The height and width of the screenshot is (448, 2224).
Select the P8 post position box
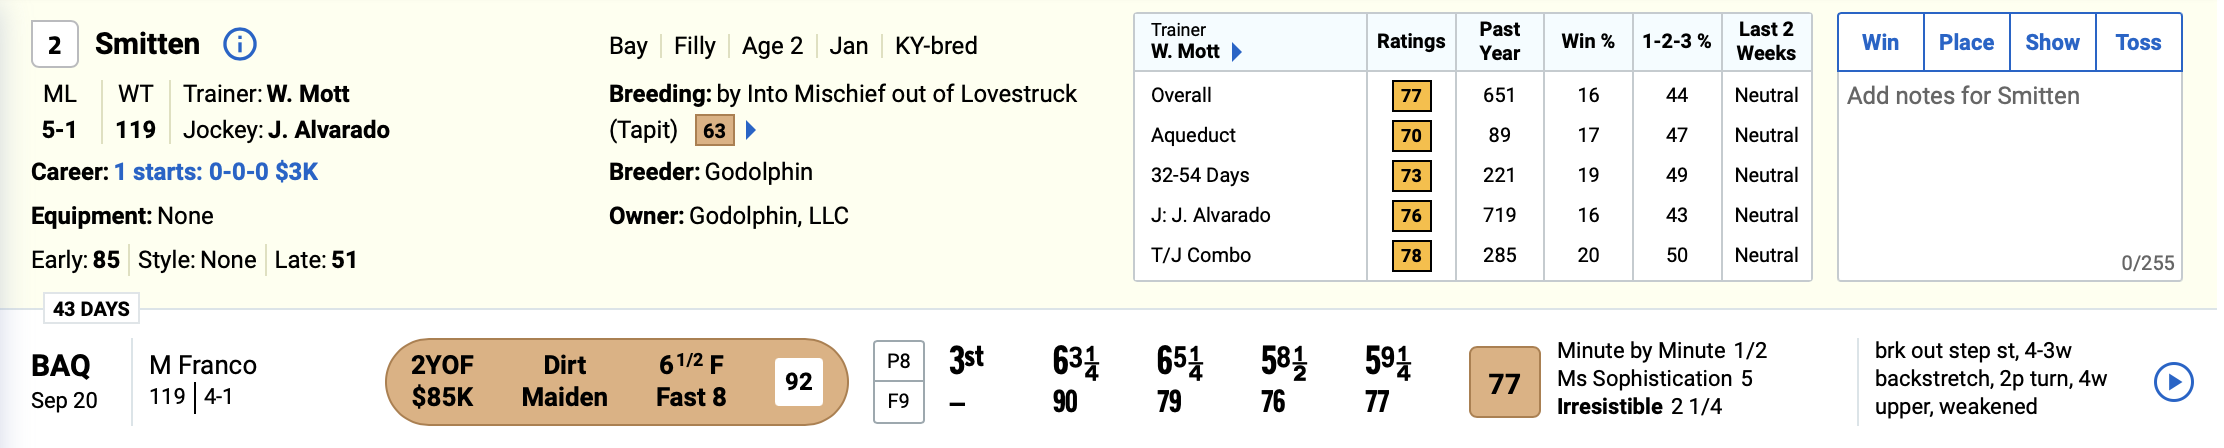898,361
